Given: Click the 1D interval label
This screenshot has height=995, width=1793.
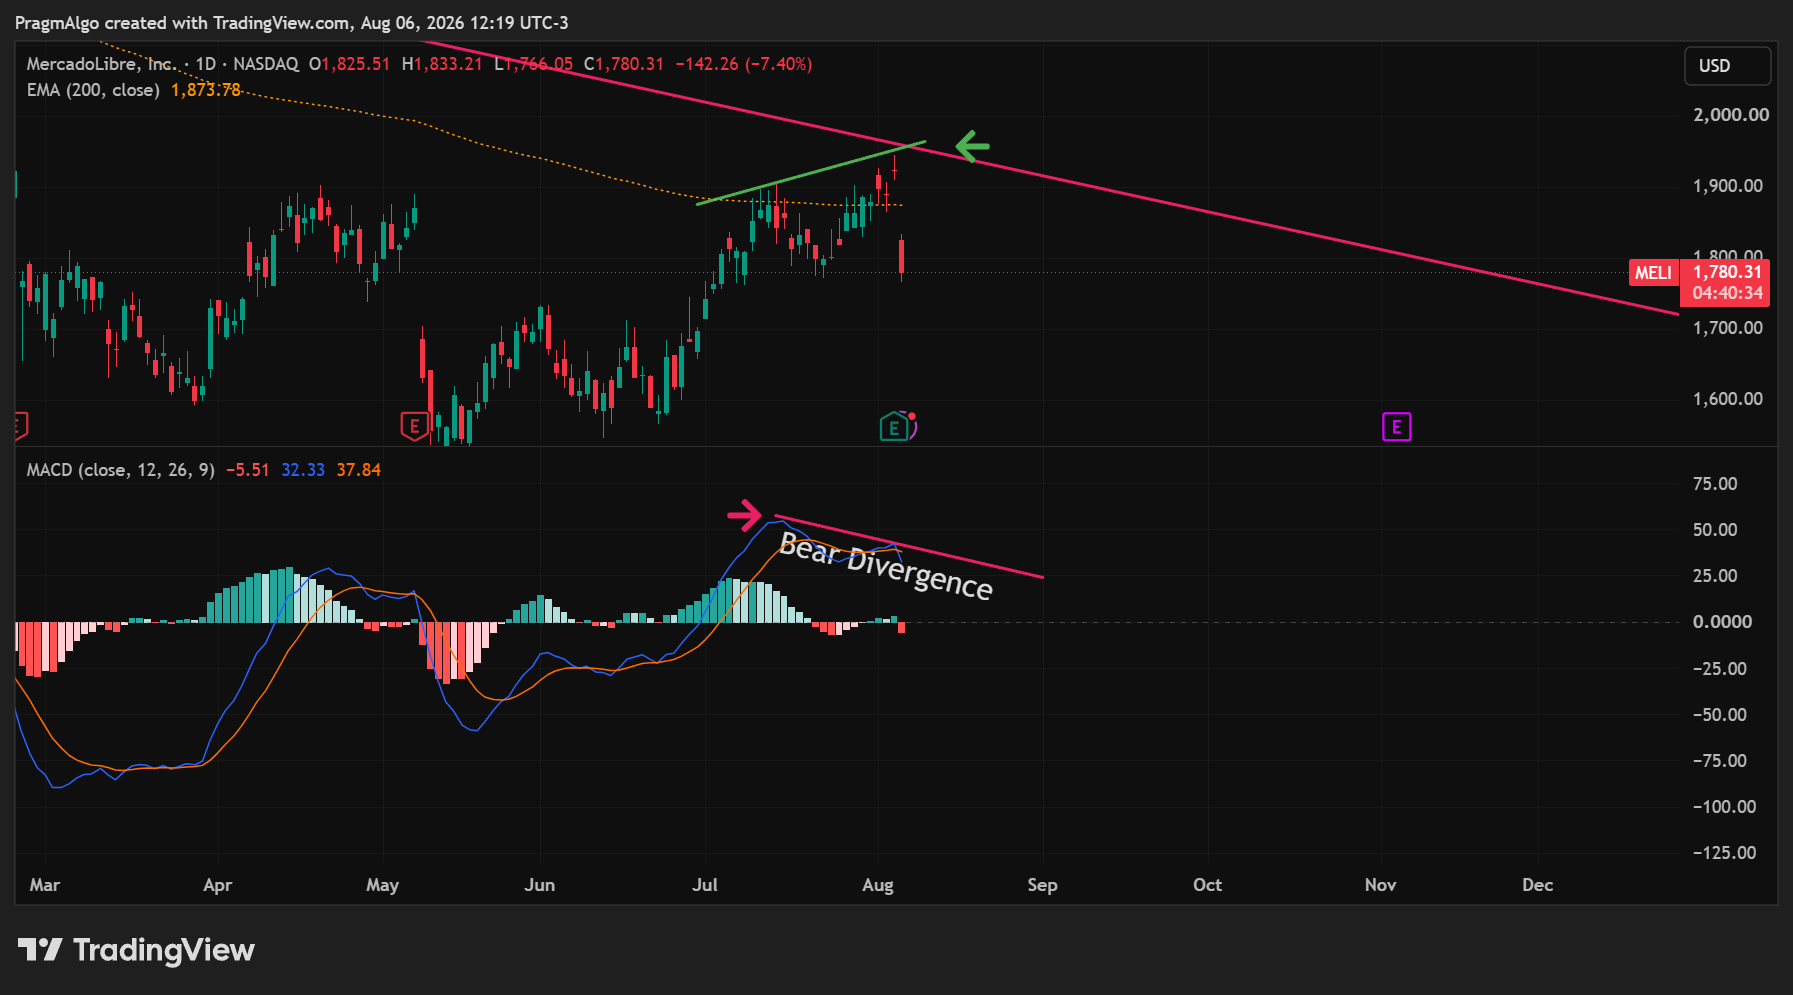Looking at the screenshot, I should click(x=206, y=64).
